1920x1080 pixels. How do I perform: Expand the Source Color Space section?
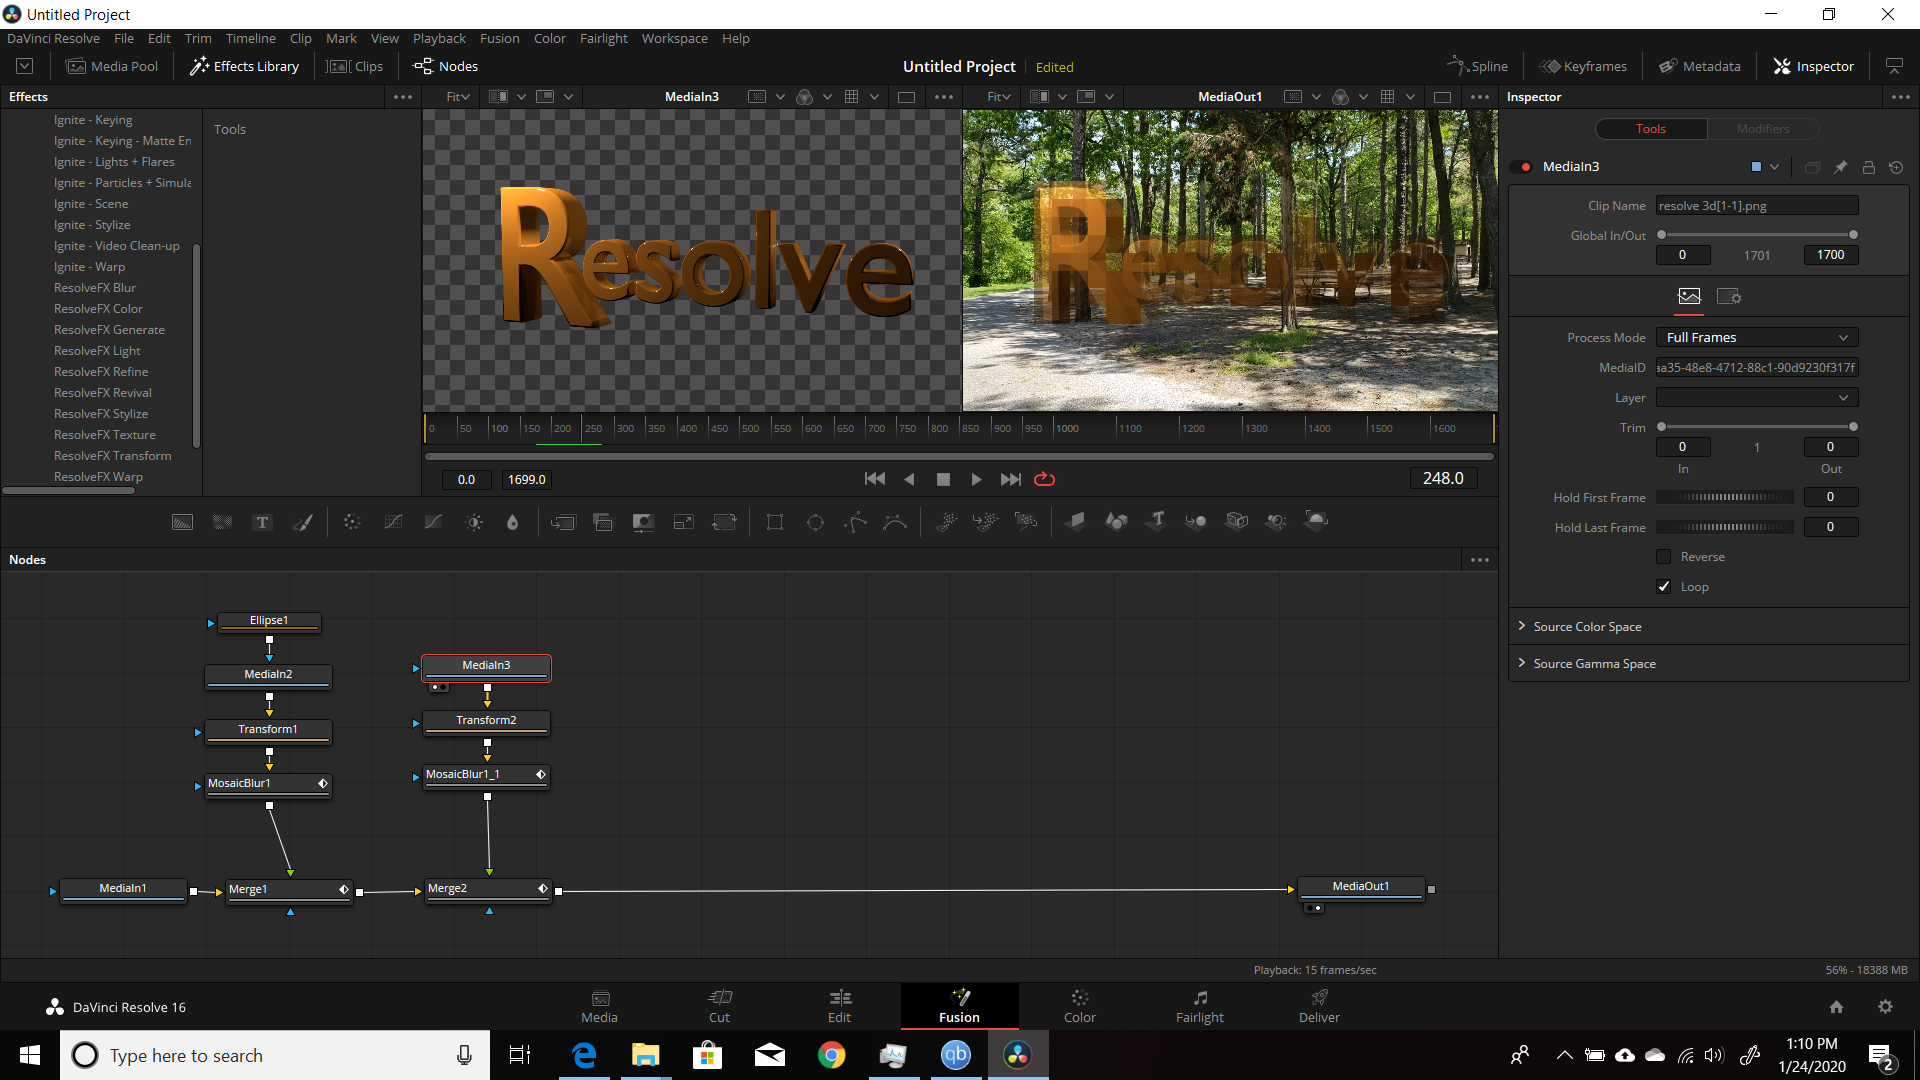pos(1587,627)
